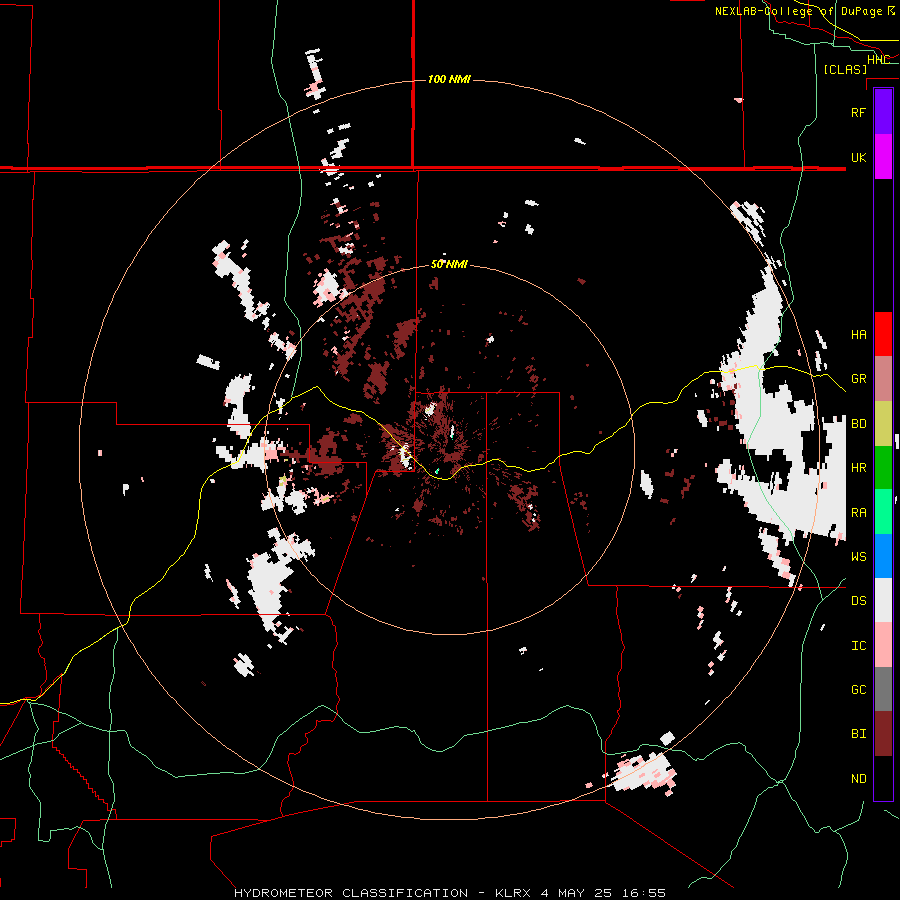Click the IC legend label

coord(859,645)
